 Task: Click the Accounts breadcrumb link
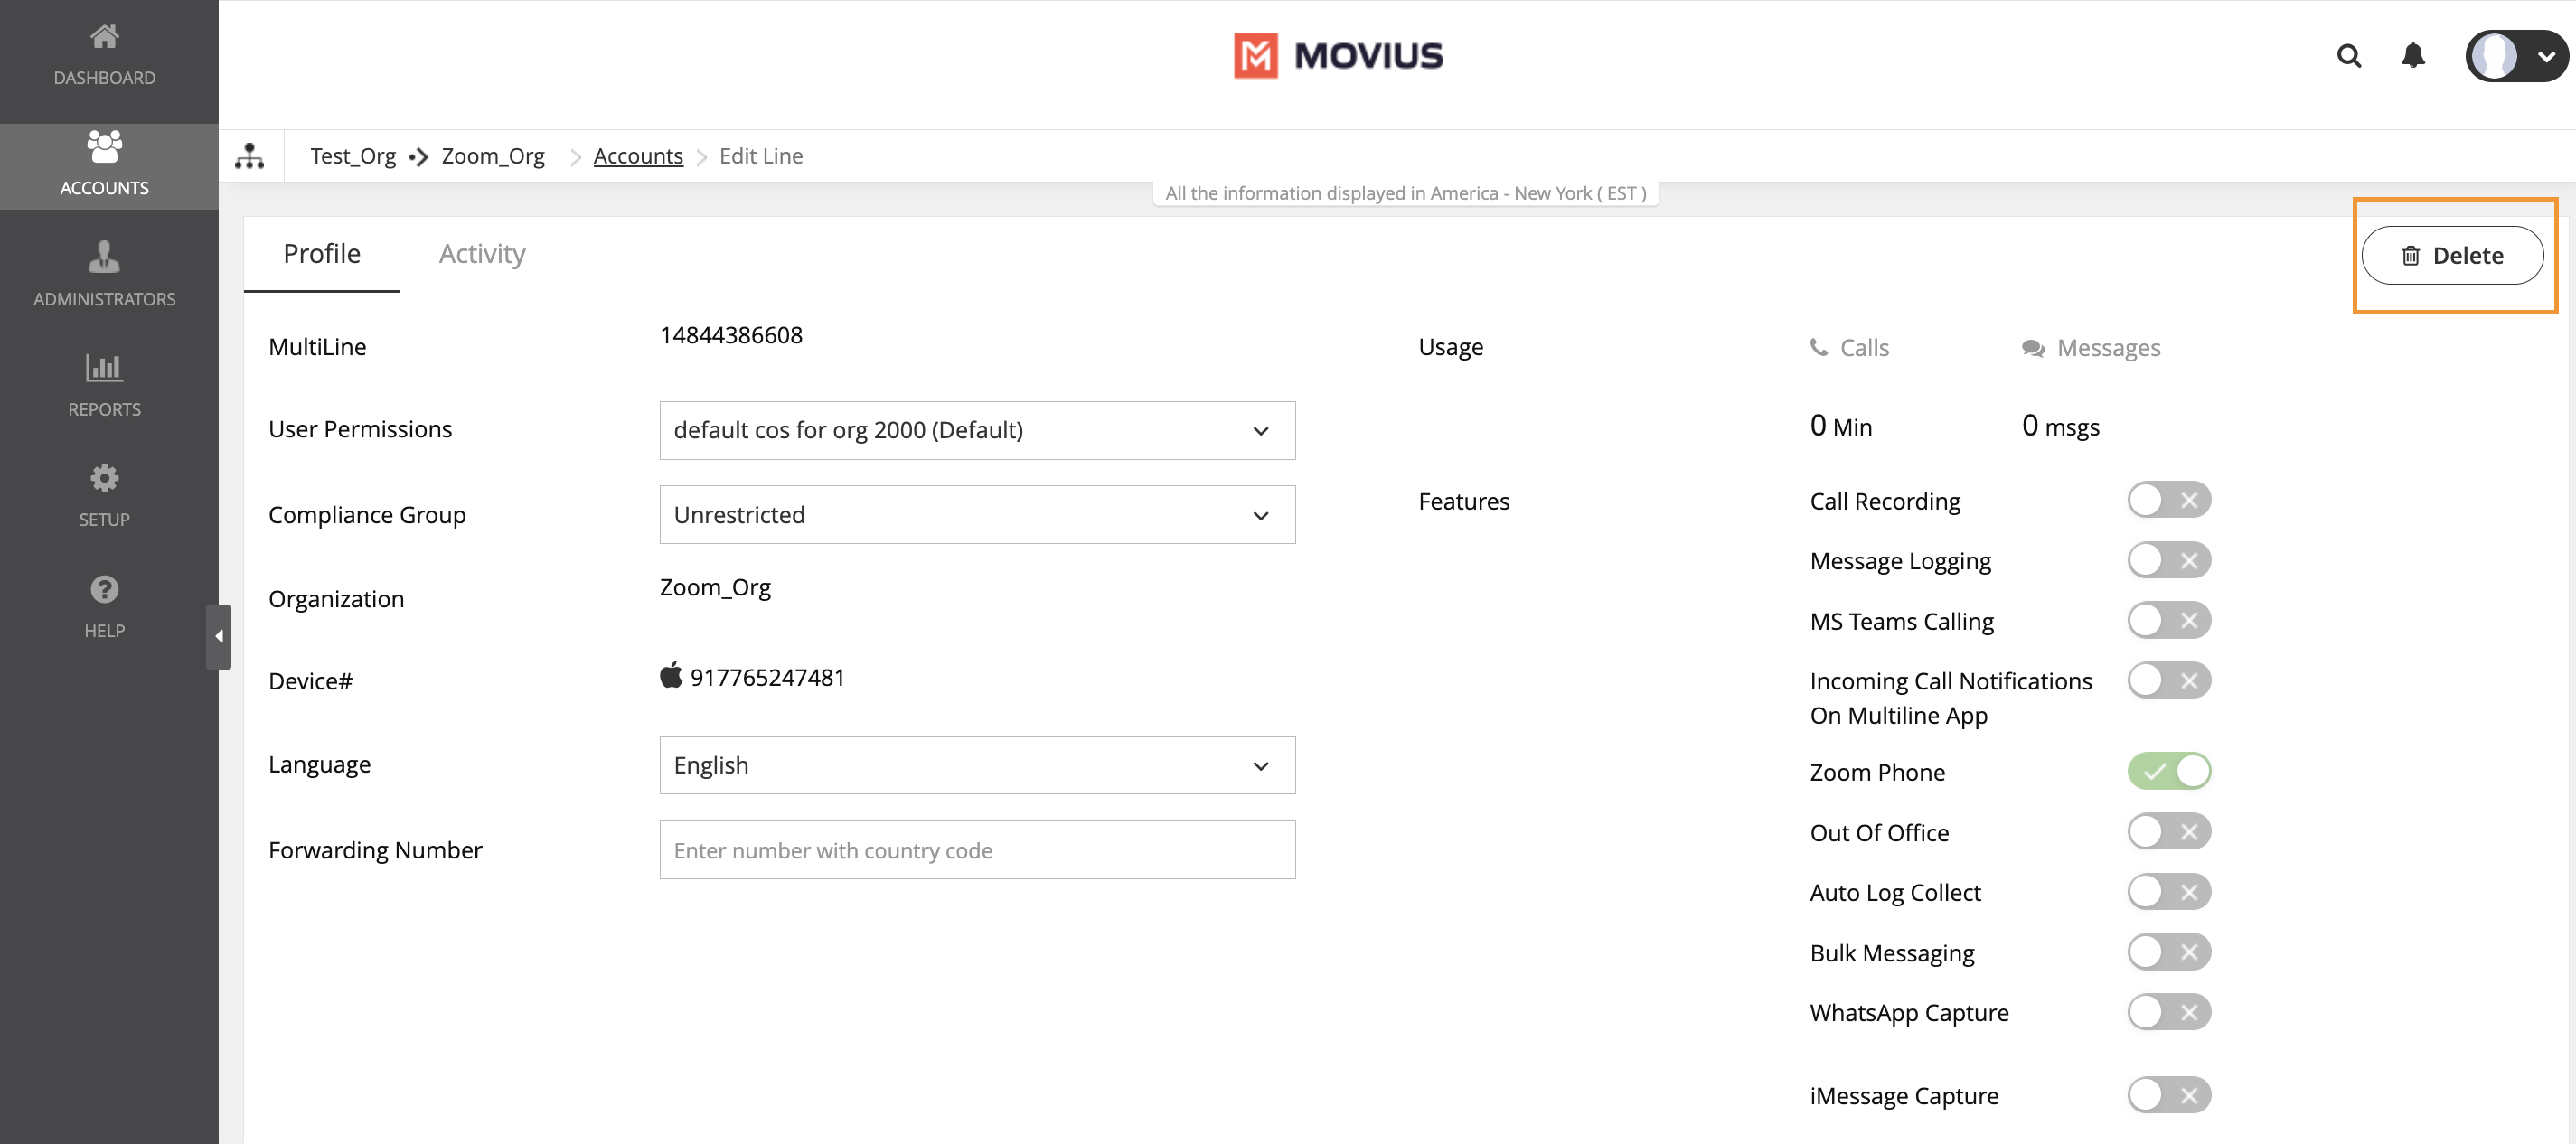click(637, 156)
